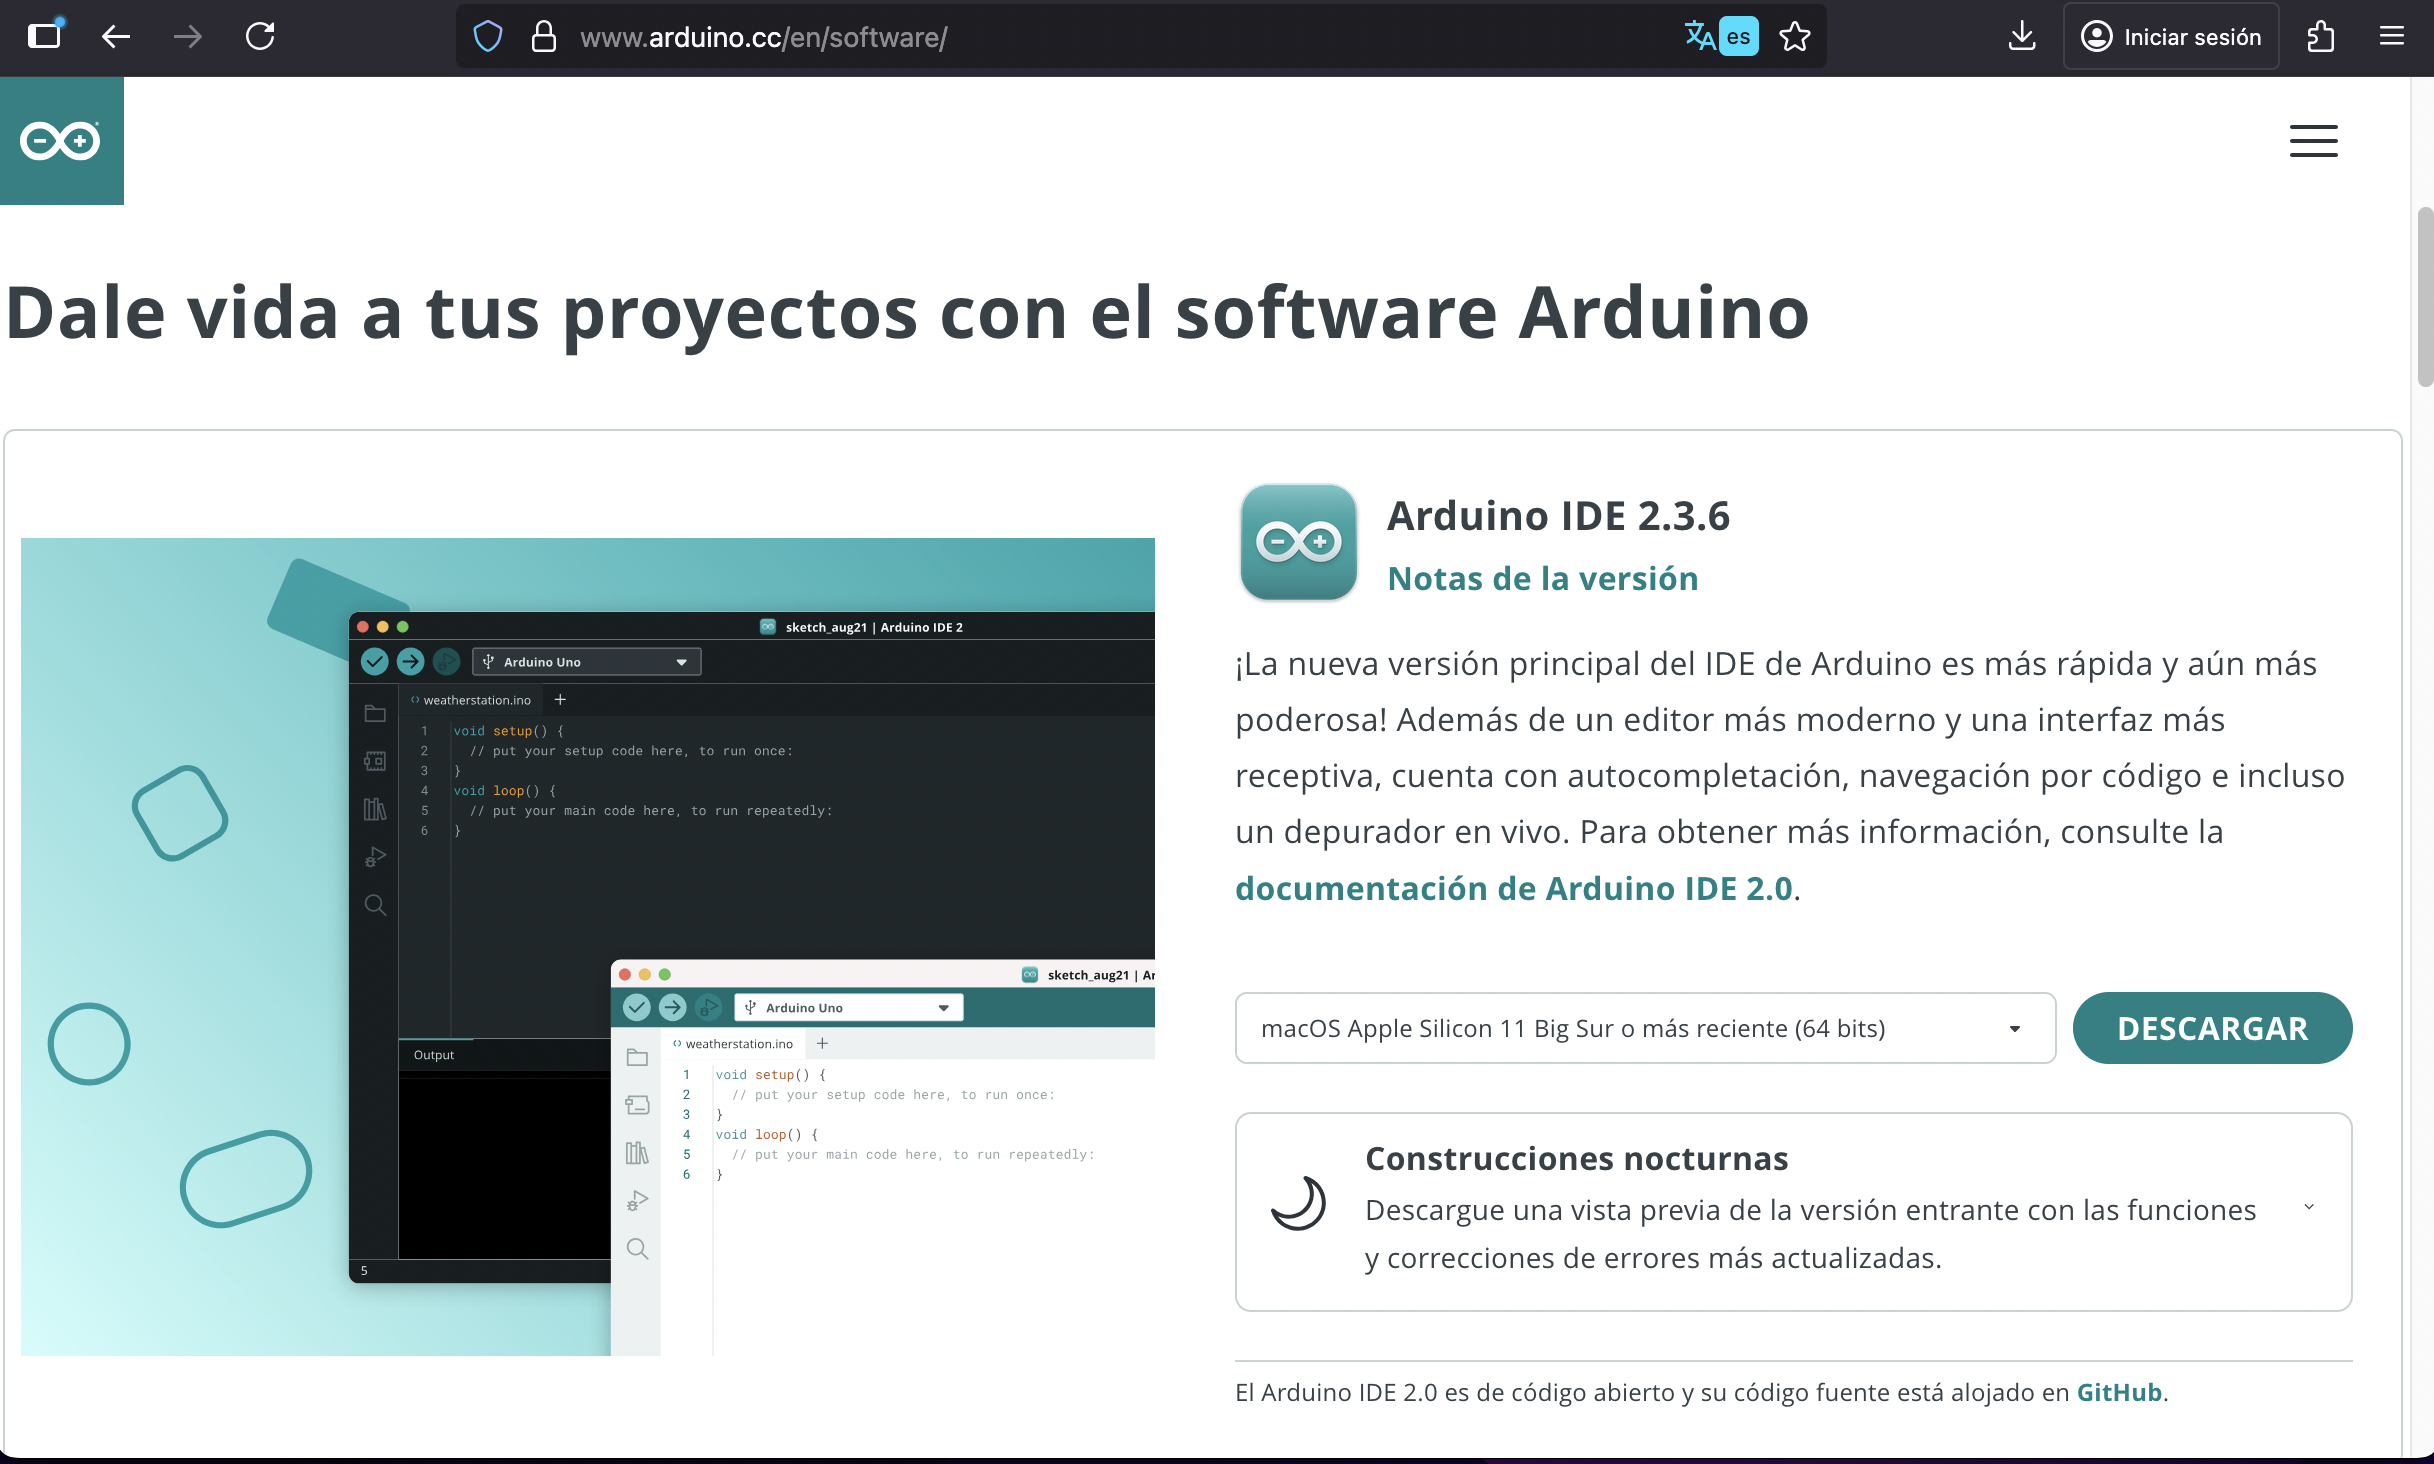2434x1464 pixels.
Task: Click the tracking protection shield icon
Action: [487, 37]
